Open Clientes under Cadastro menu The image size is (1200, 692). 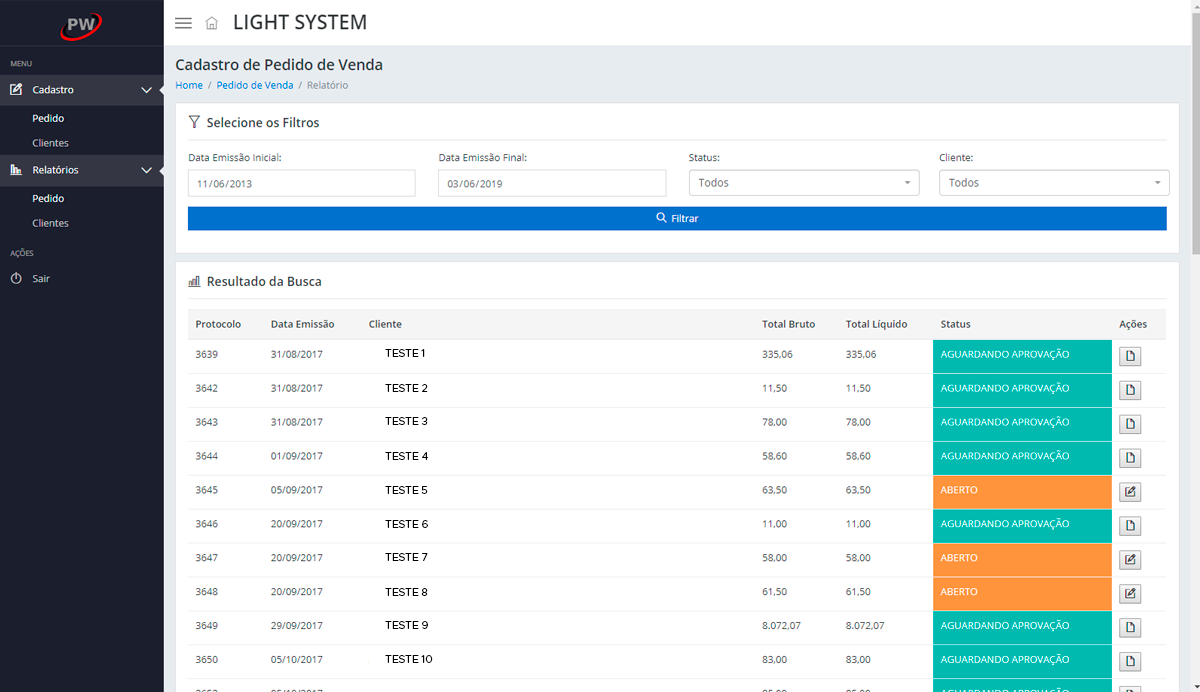coord(51,143)
